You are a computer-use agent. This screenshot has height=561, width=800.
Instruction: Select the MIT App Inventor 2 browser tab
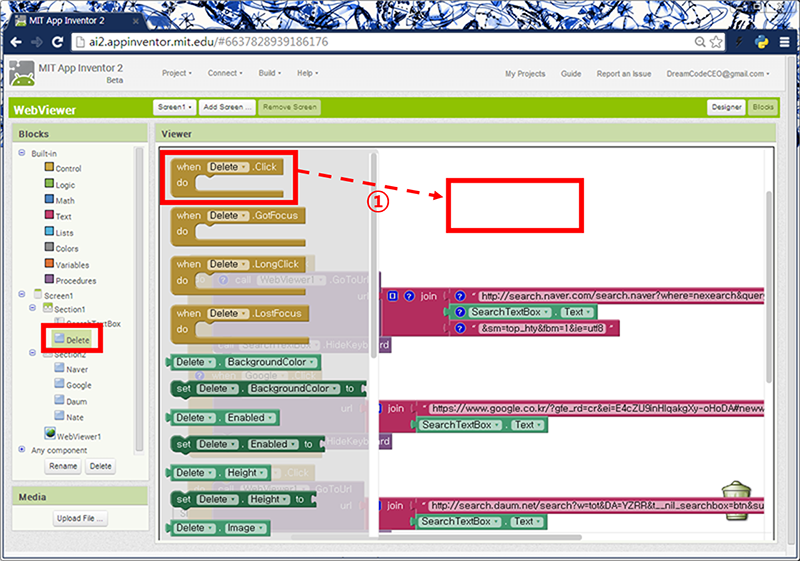[x=77, y=21]
